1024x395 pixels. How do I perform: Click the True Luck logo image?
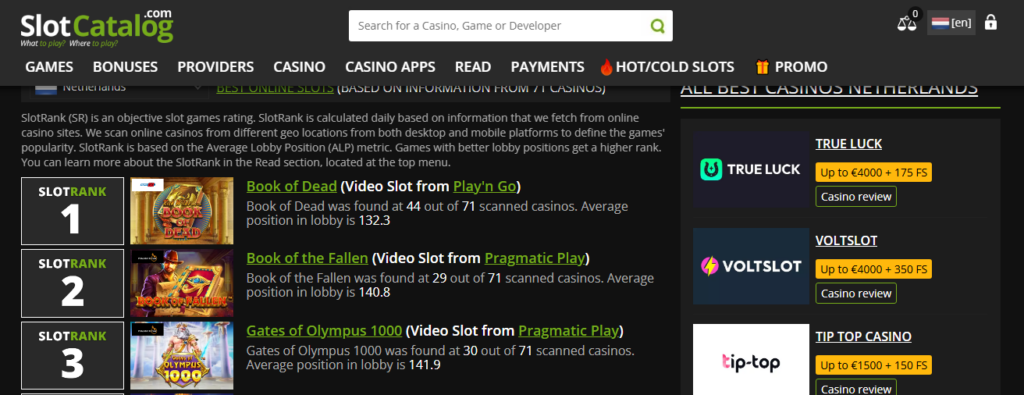tap(751, 170)
